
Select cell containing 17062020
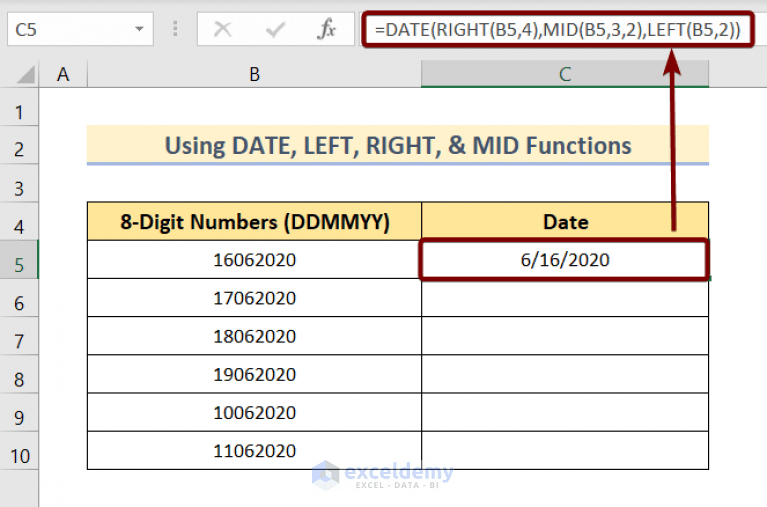coord(254,298)
